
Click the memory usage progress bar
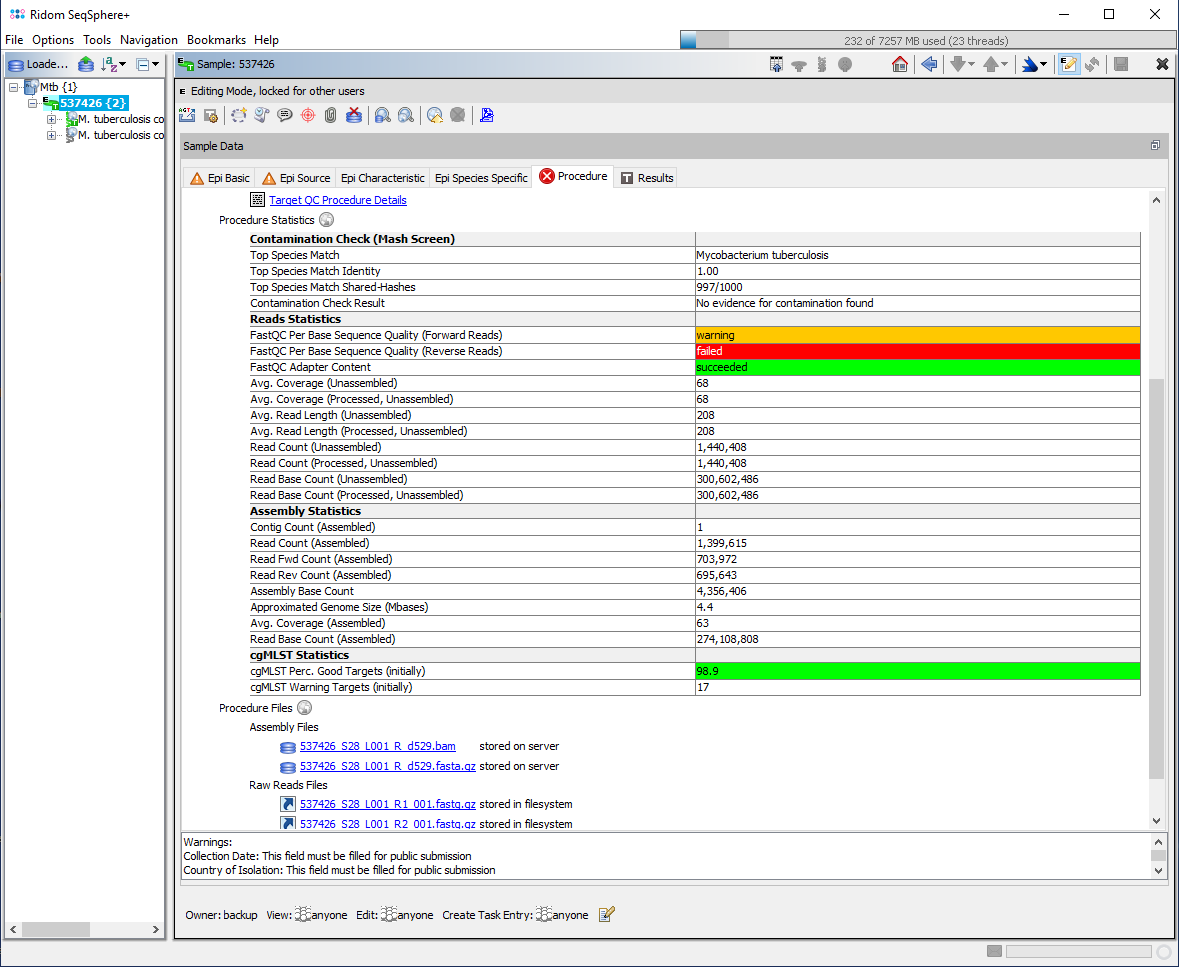[x=926, y=41]
